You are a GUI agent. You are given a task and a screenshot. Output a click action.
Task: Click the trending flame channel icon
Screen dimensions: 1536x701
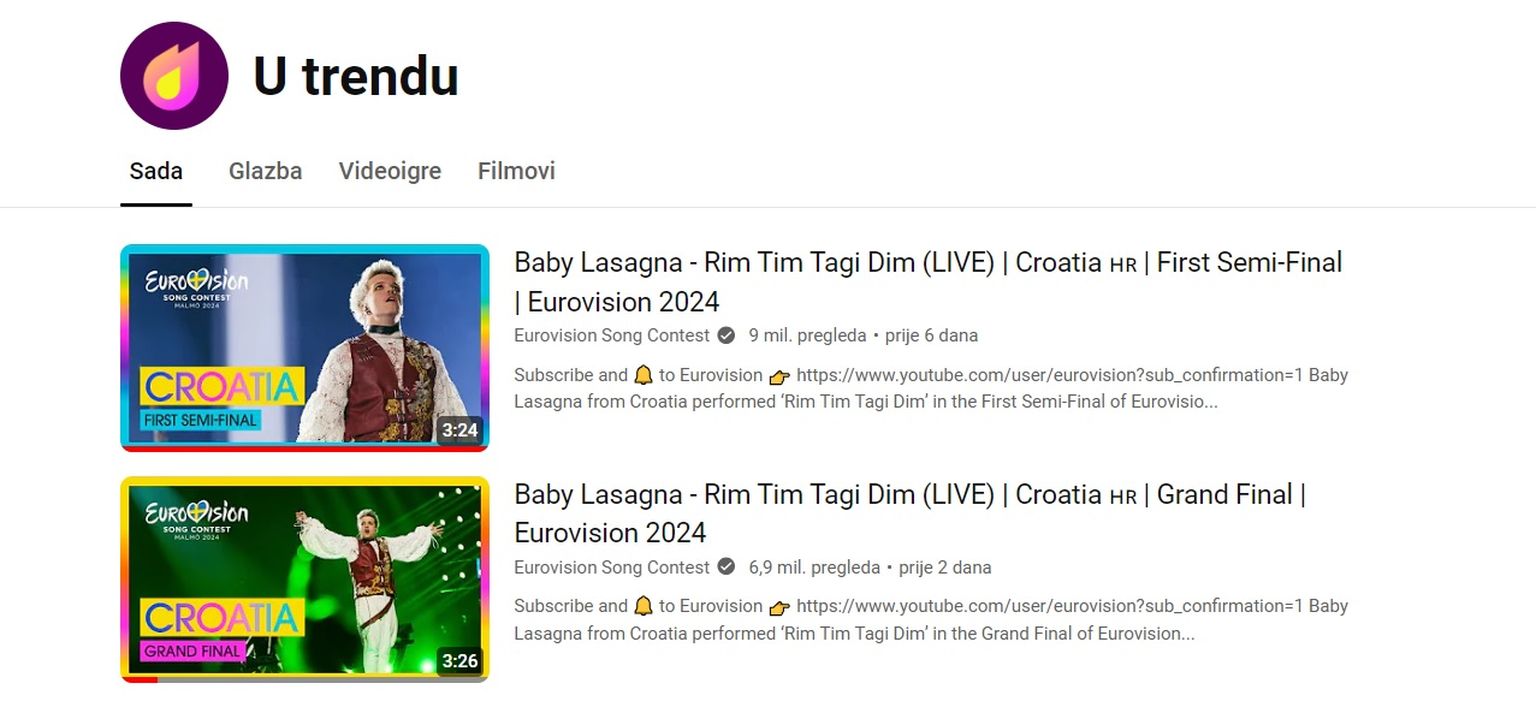(174, 76)
